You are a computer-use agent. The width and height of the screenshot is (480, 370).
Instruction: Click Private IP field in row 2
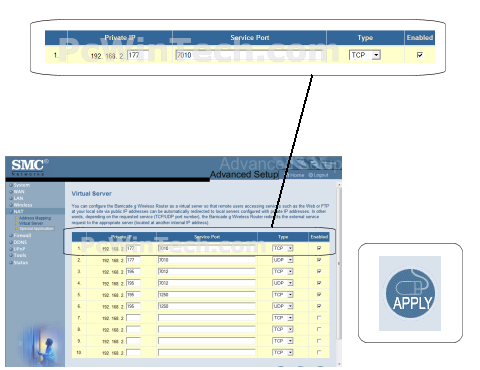(x=133, y=260)
